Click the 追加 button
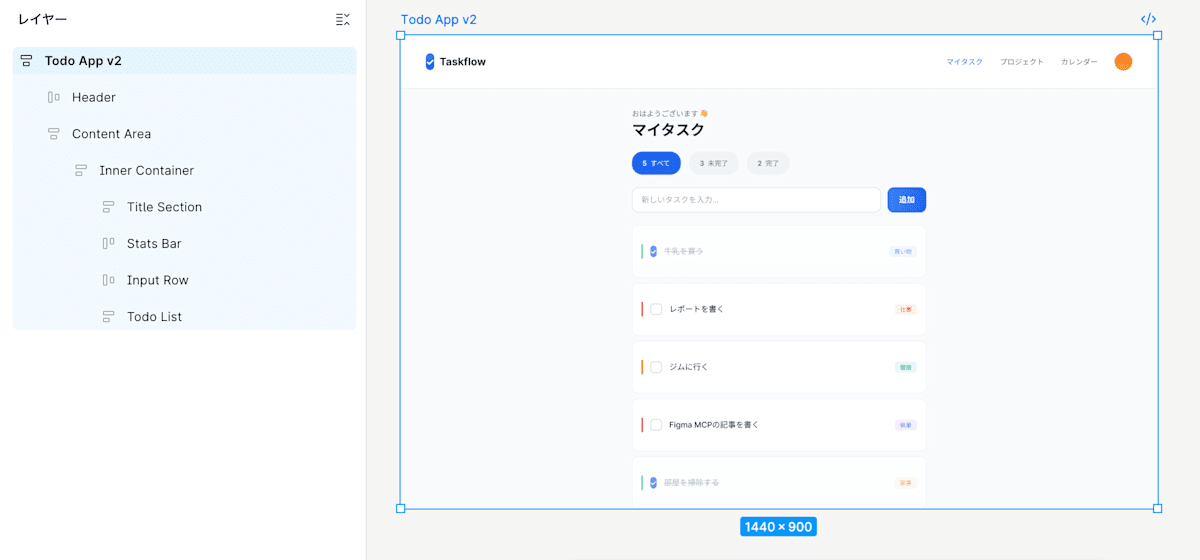This screenshot has height=560, width=1200. tap(907, 200)
